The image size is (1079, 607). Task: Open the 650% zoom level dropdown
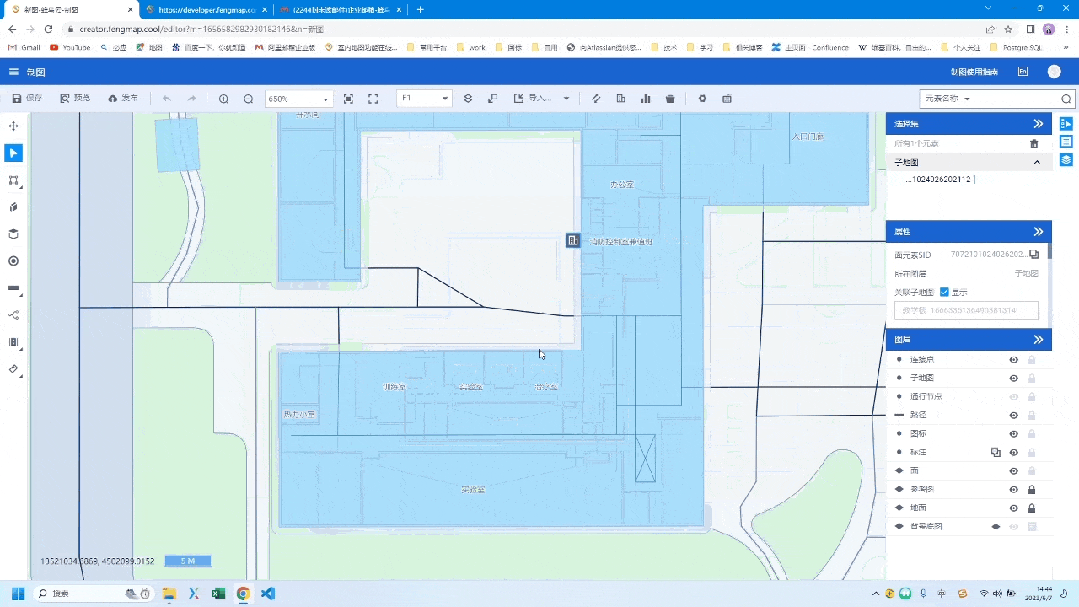tap(298, 98)
